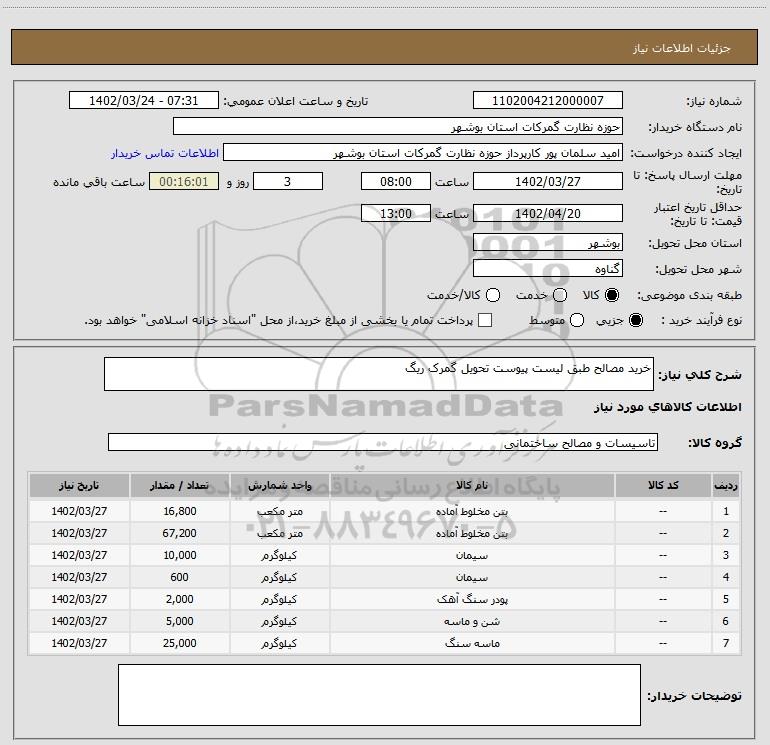Select the خدمت radio button
This screenshot has width=770, height=745.
coord(560,295)
